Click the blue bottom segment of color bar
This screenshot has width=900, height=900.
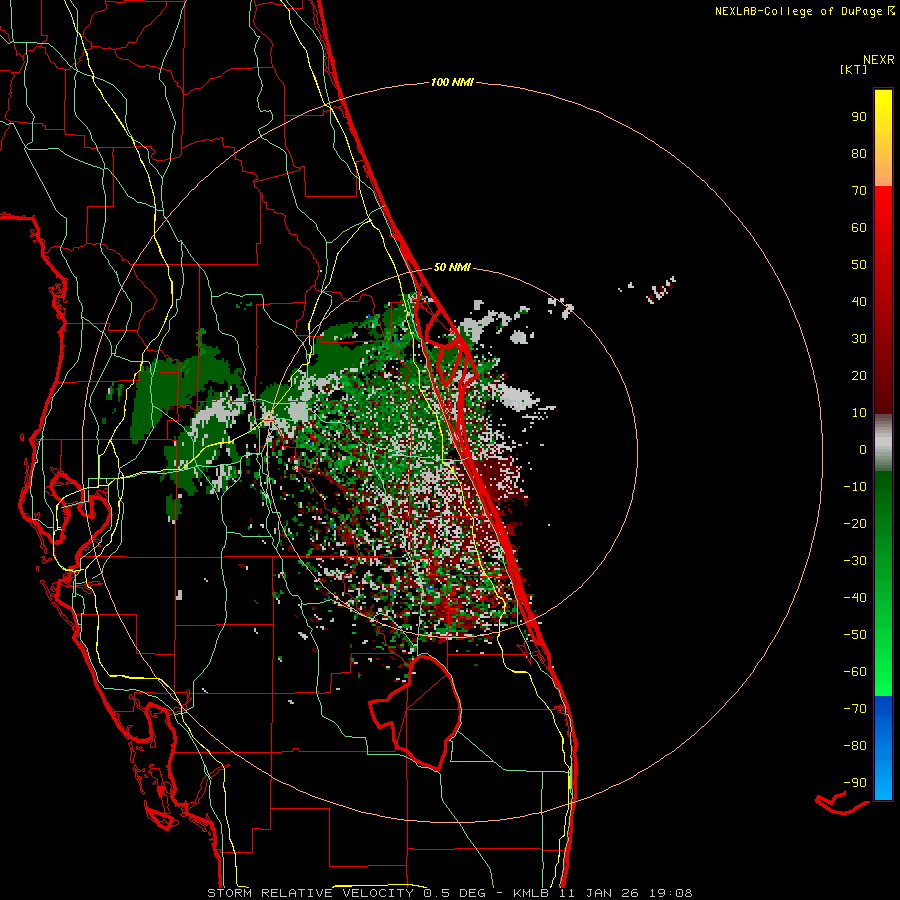883,748
